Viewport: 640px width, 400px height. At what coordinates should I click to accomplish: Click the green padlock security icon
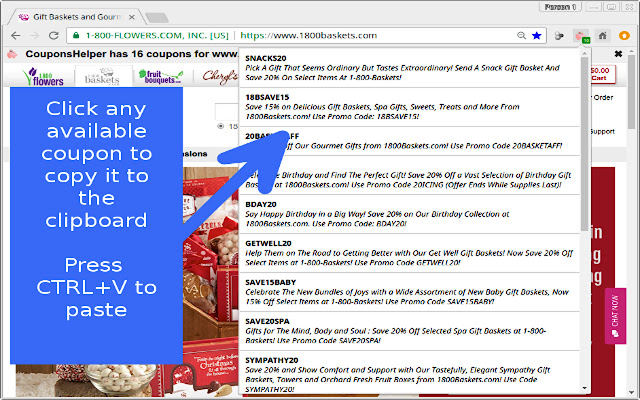click(x=76, y=36)
